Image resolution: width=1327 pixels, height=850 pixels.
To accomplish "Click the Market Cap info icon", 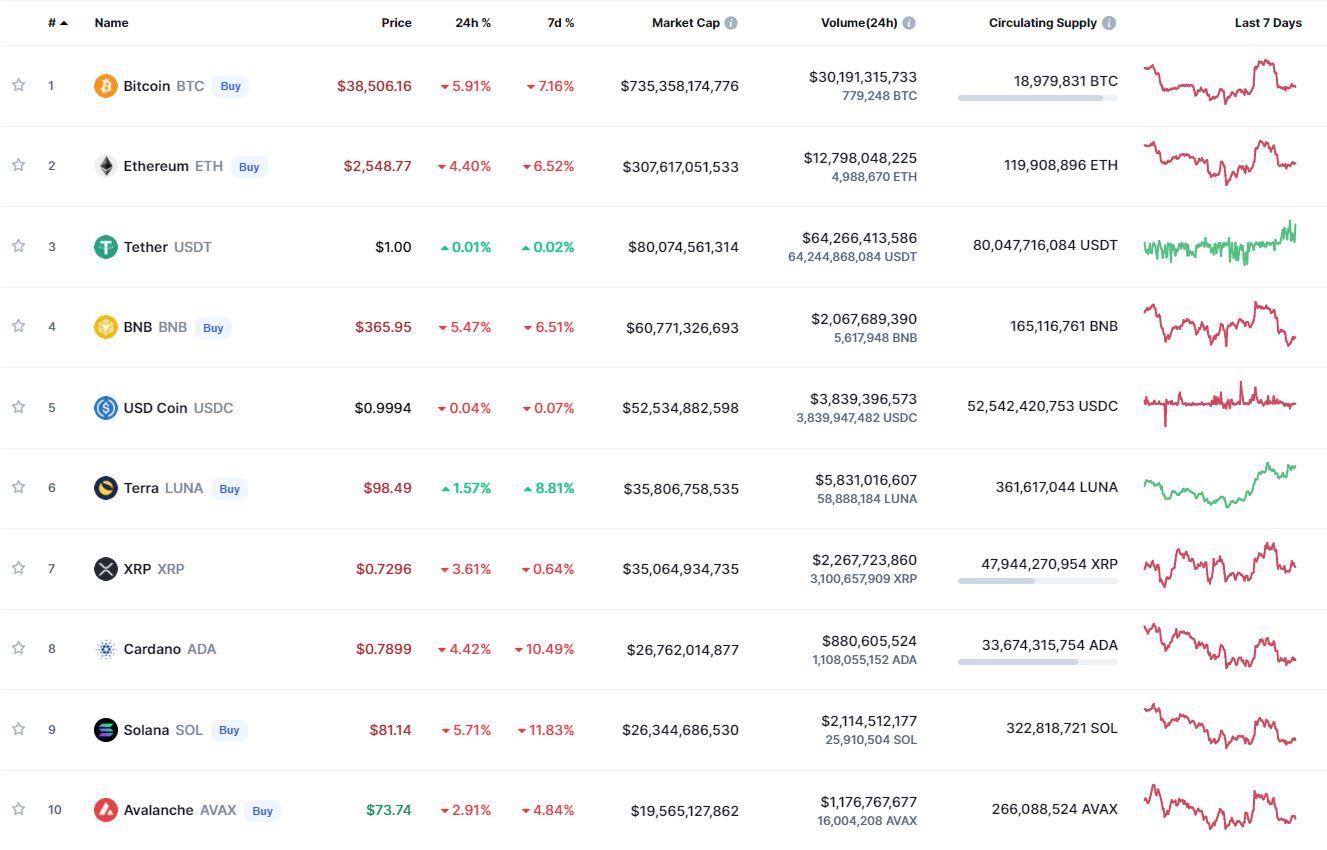I will tap(731, 23).
